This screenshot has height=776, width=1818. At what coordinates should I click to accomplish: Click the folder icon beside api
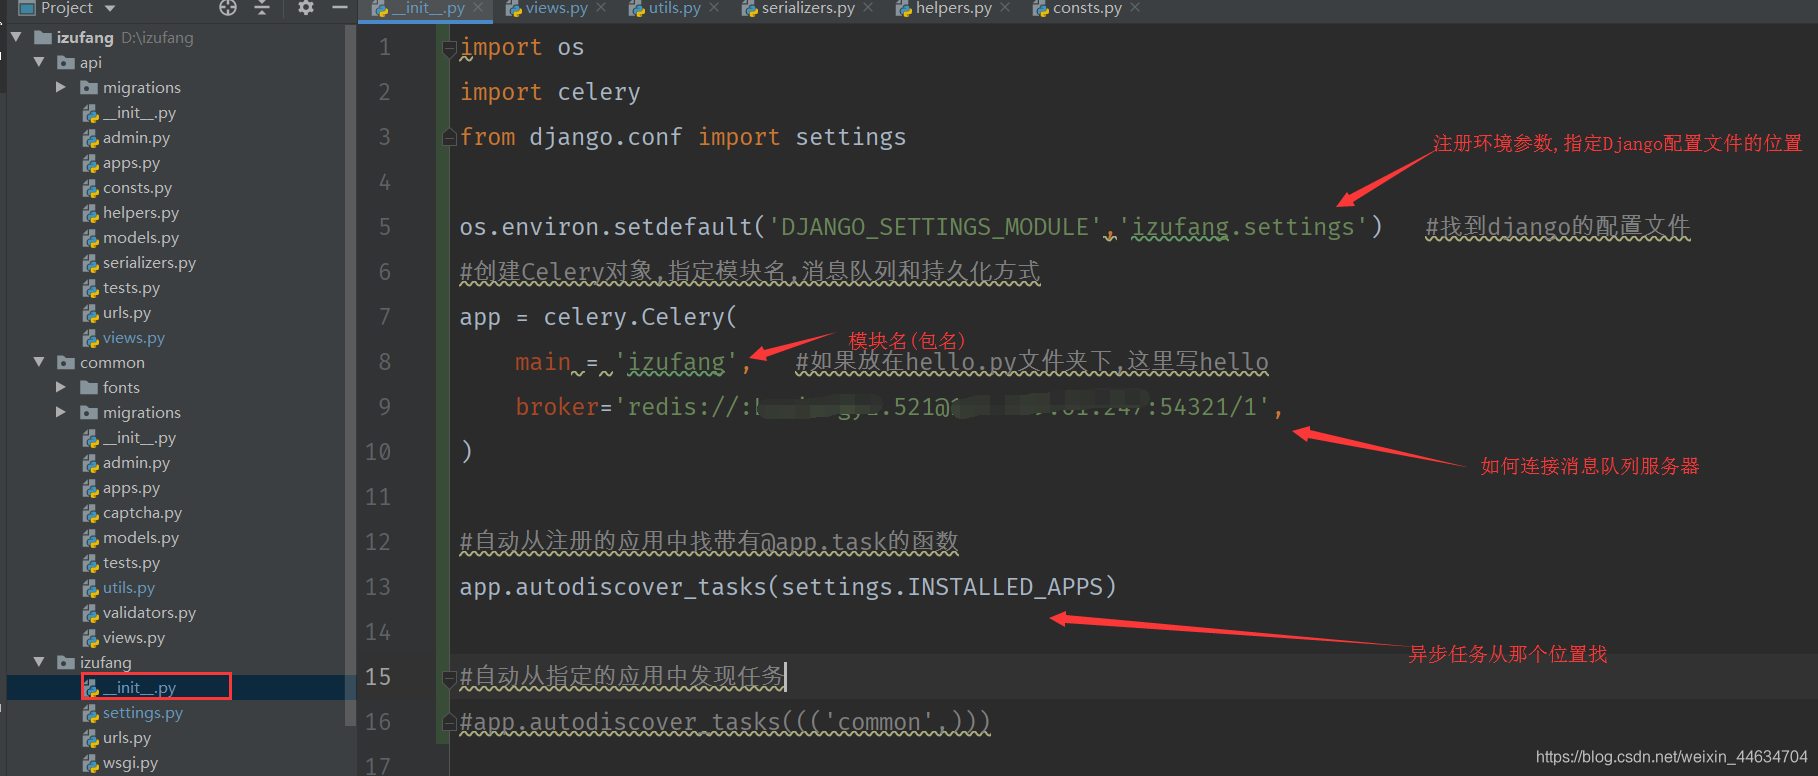(66, 62)
